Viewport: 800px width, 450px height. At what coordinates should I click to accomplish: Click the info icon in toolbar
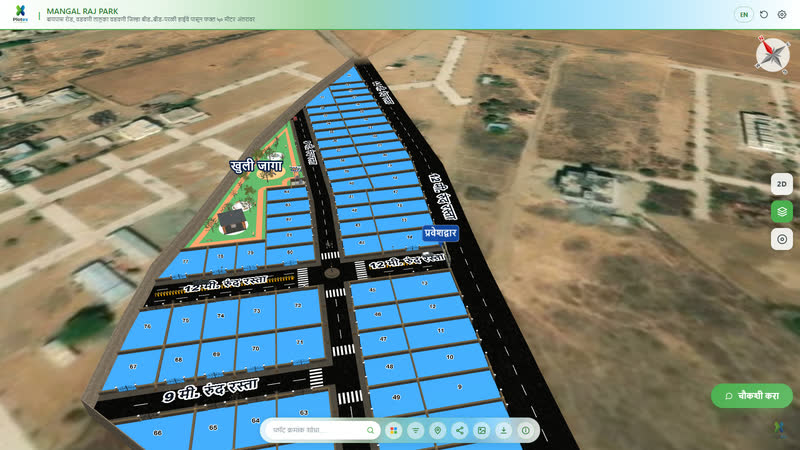525,431
